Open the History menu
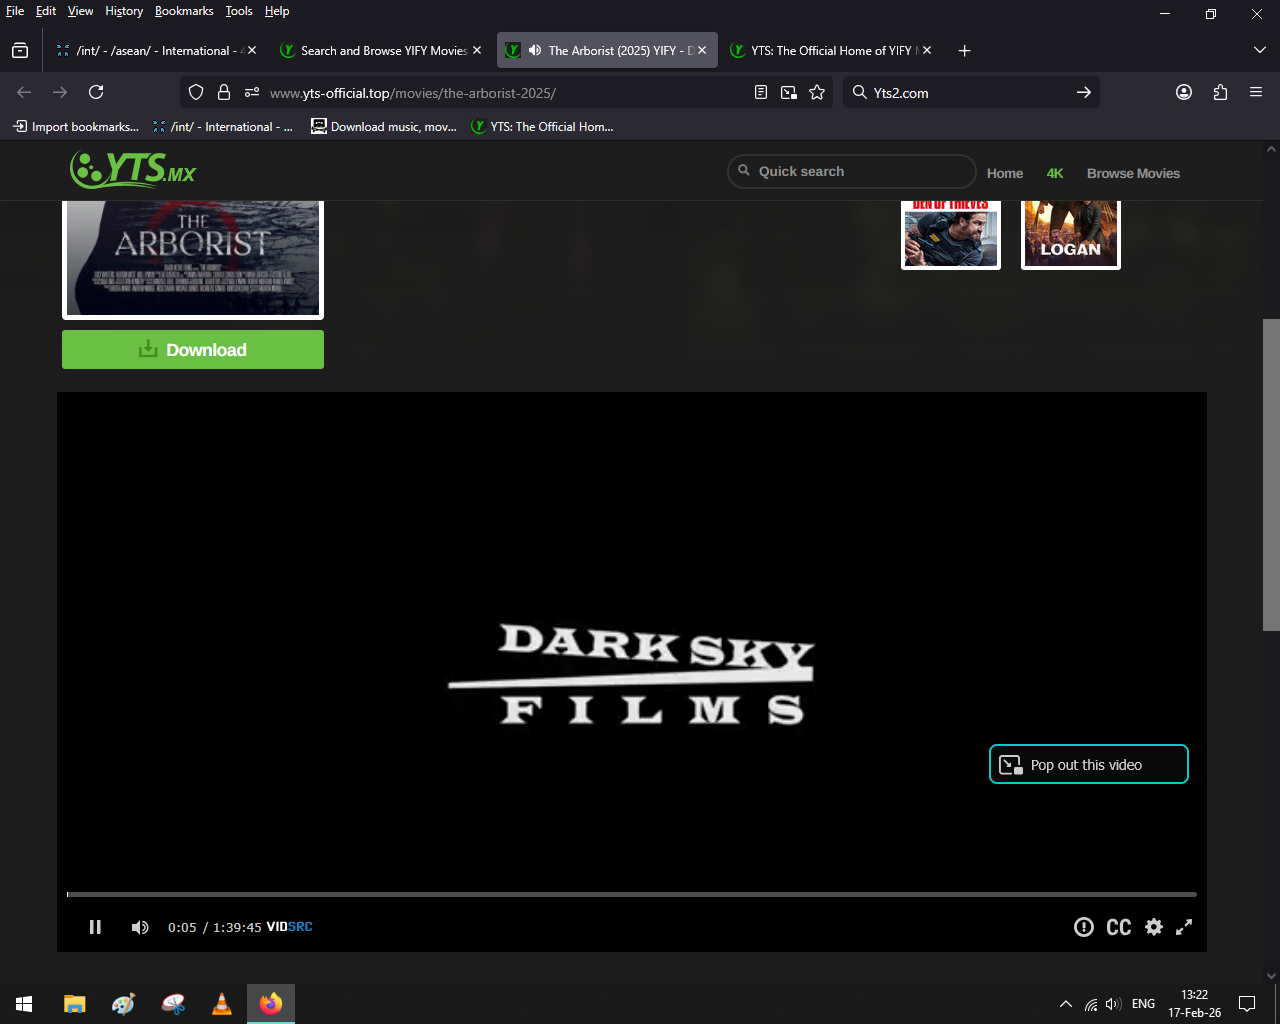Screen dimensions: 1280x1024 pos(124,11)
